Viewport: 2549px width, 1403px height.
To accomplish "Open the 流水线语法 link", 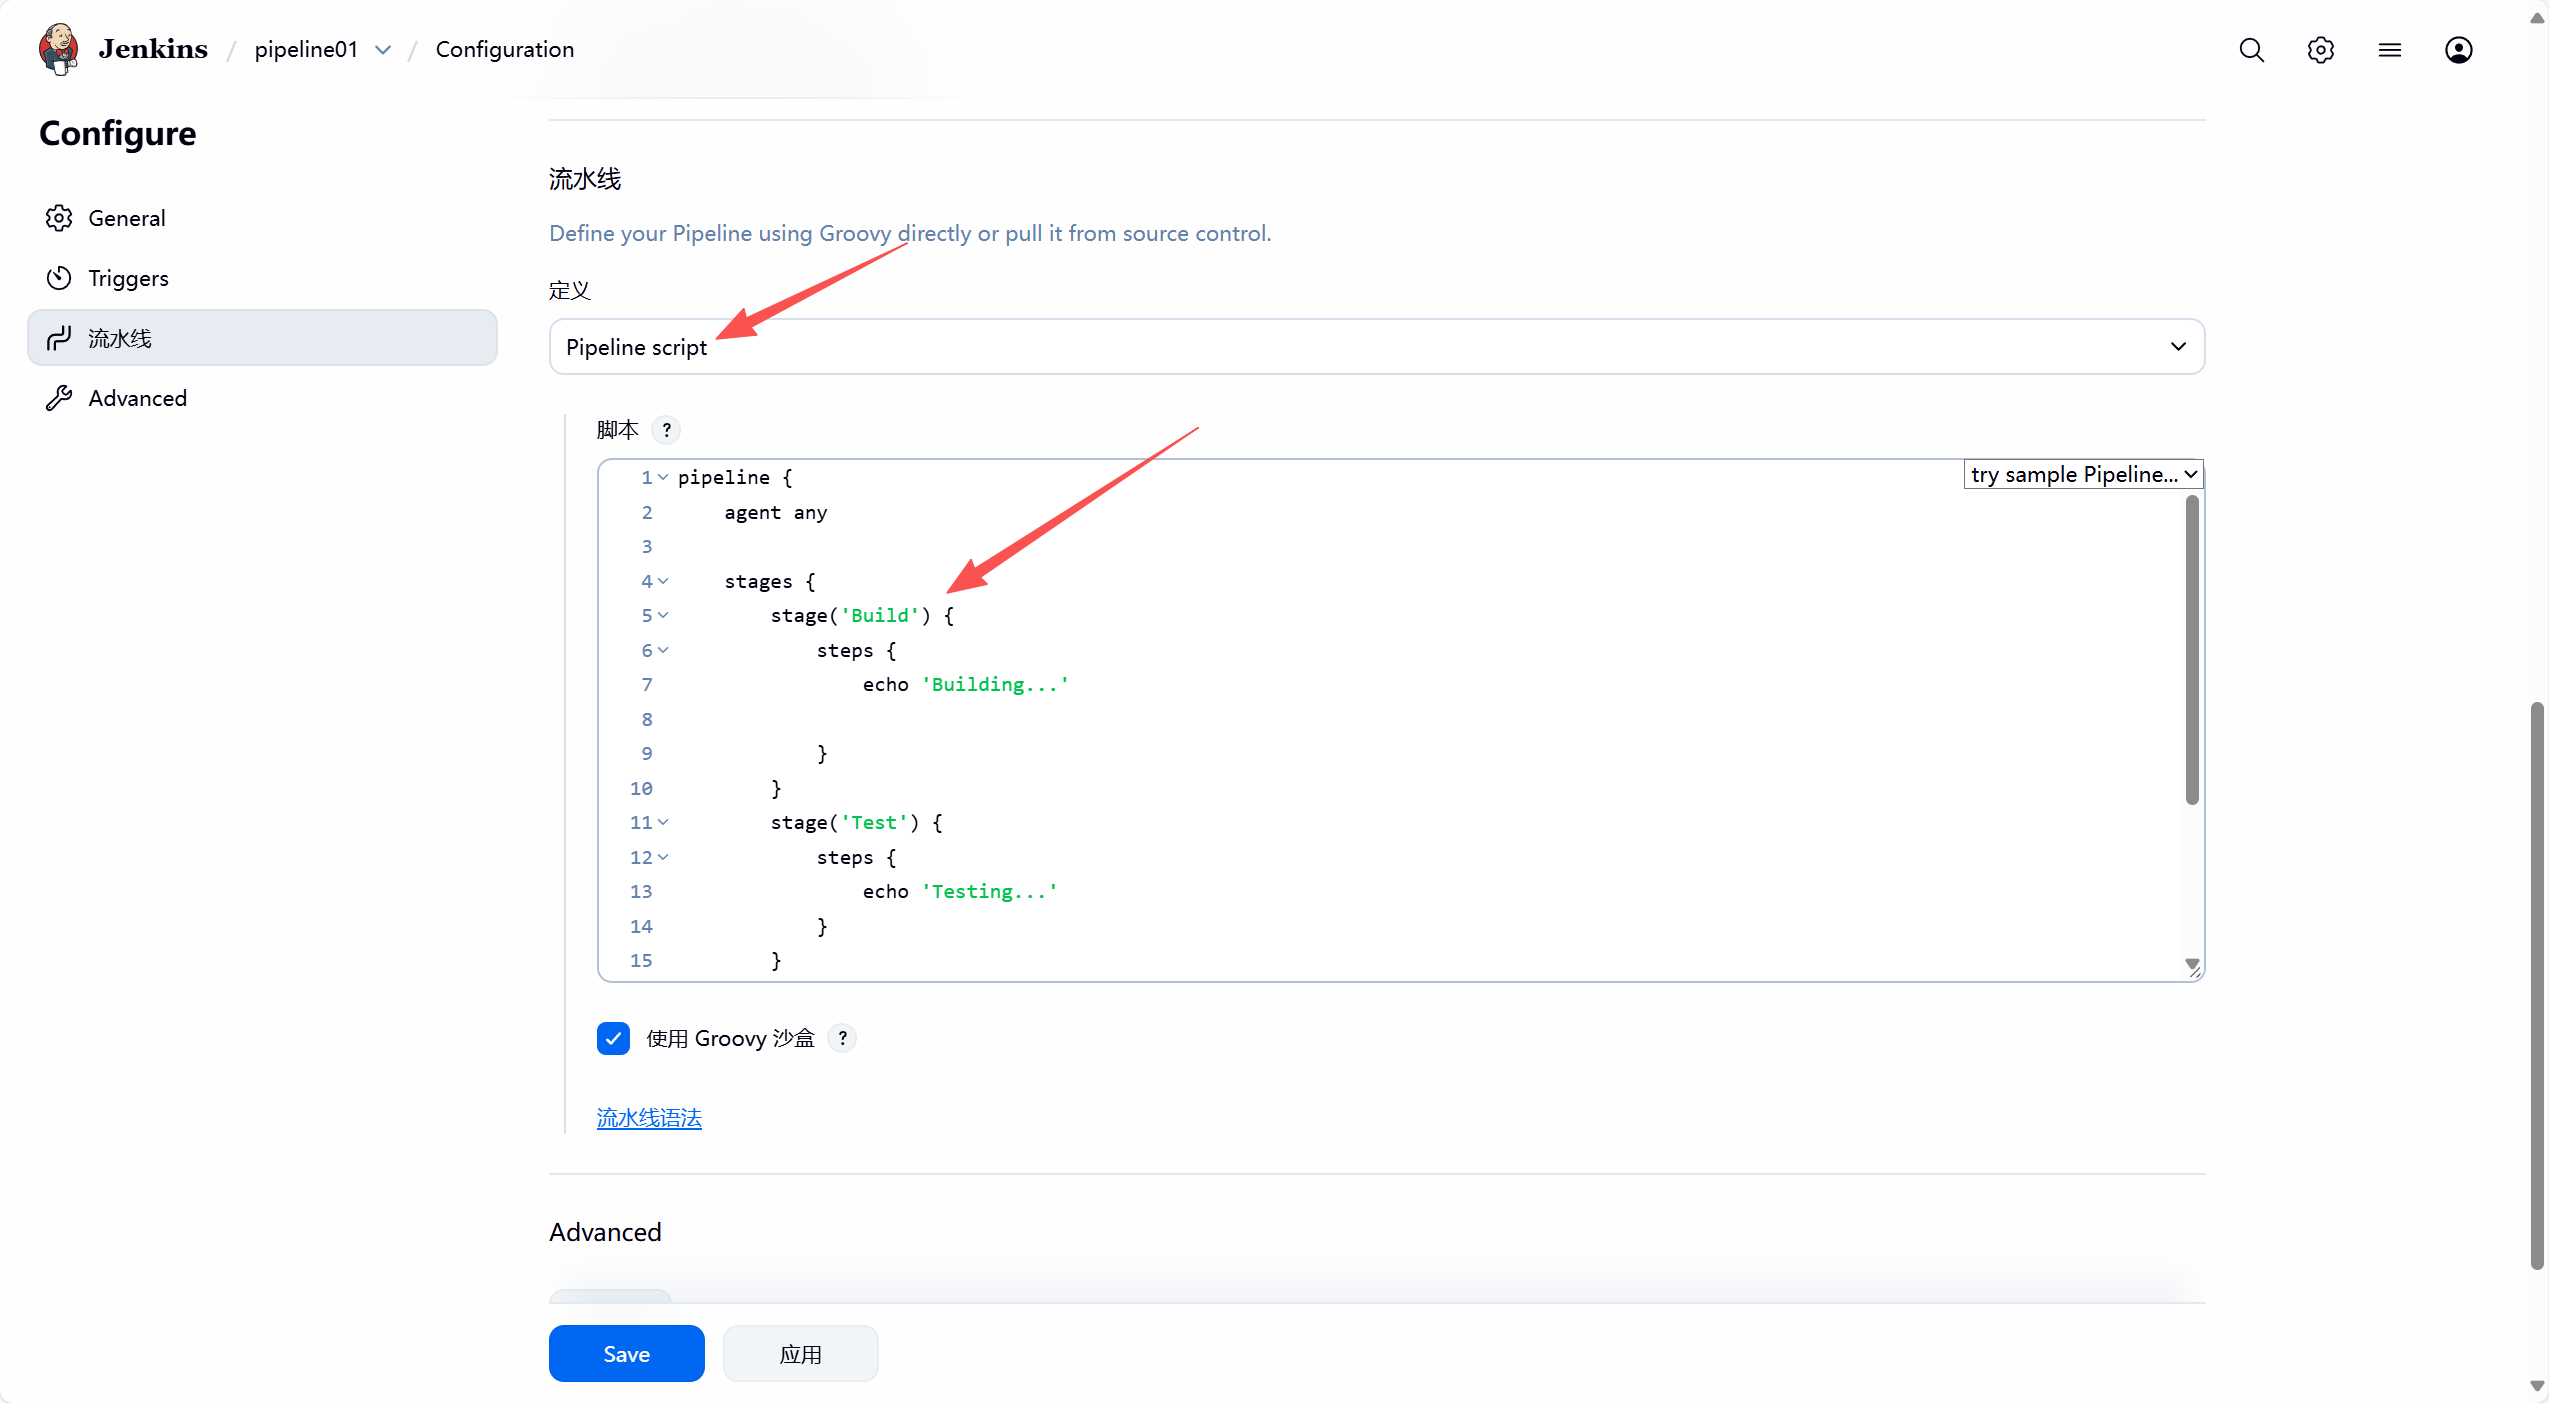I will point(649,1118).
